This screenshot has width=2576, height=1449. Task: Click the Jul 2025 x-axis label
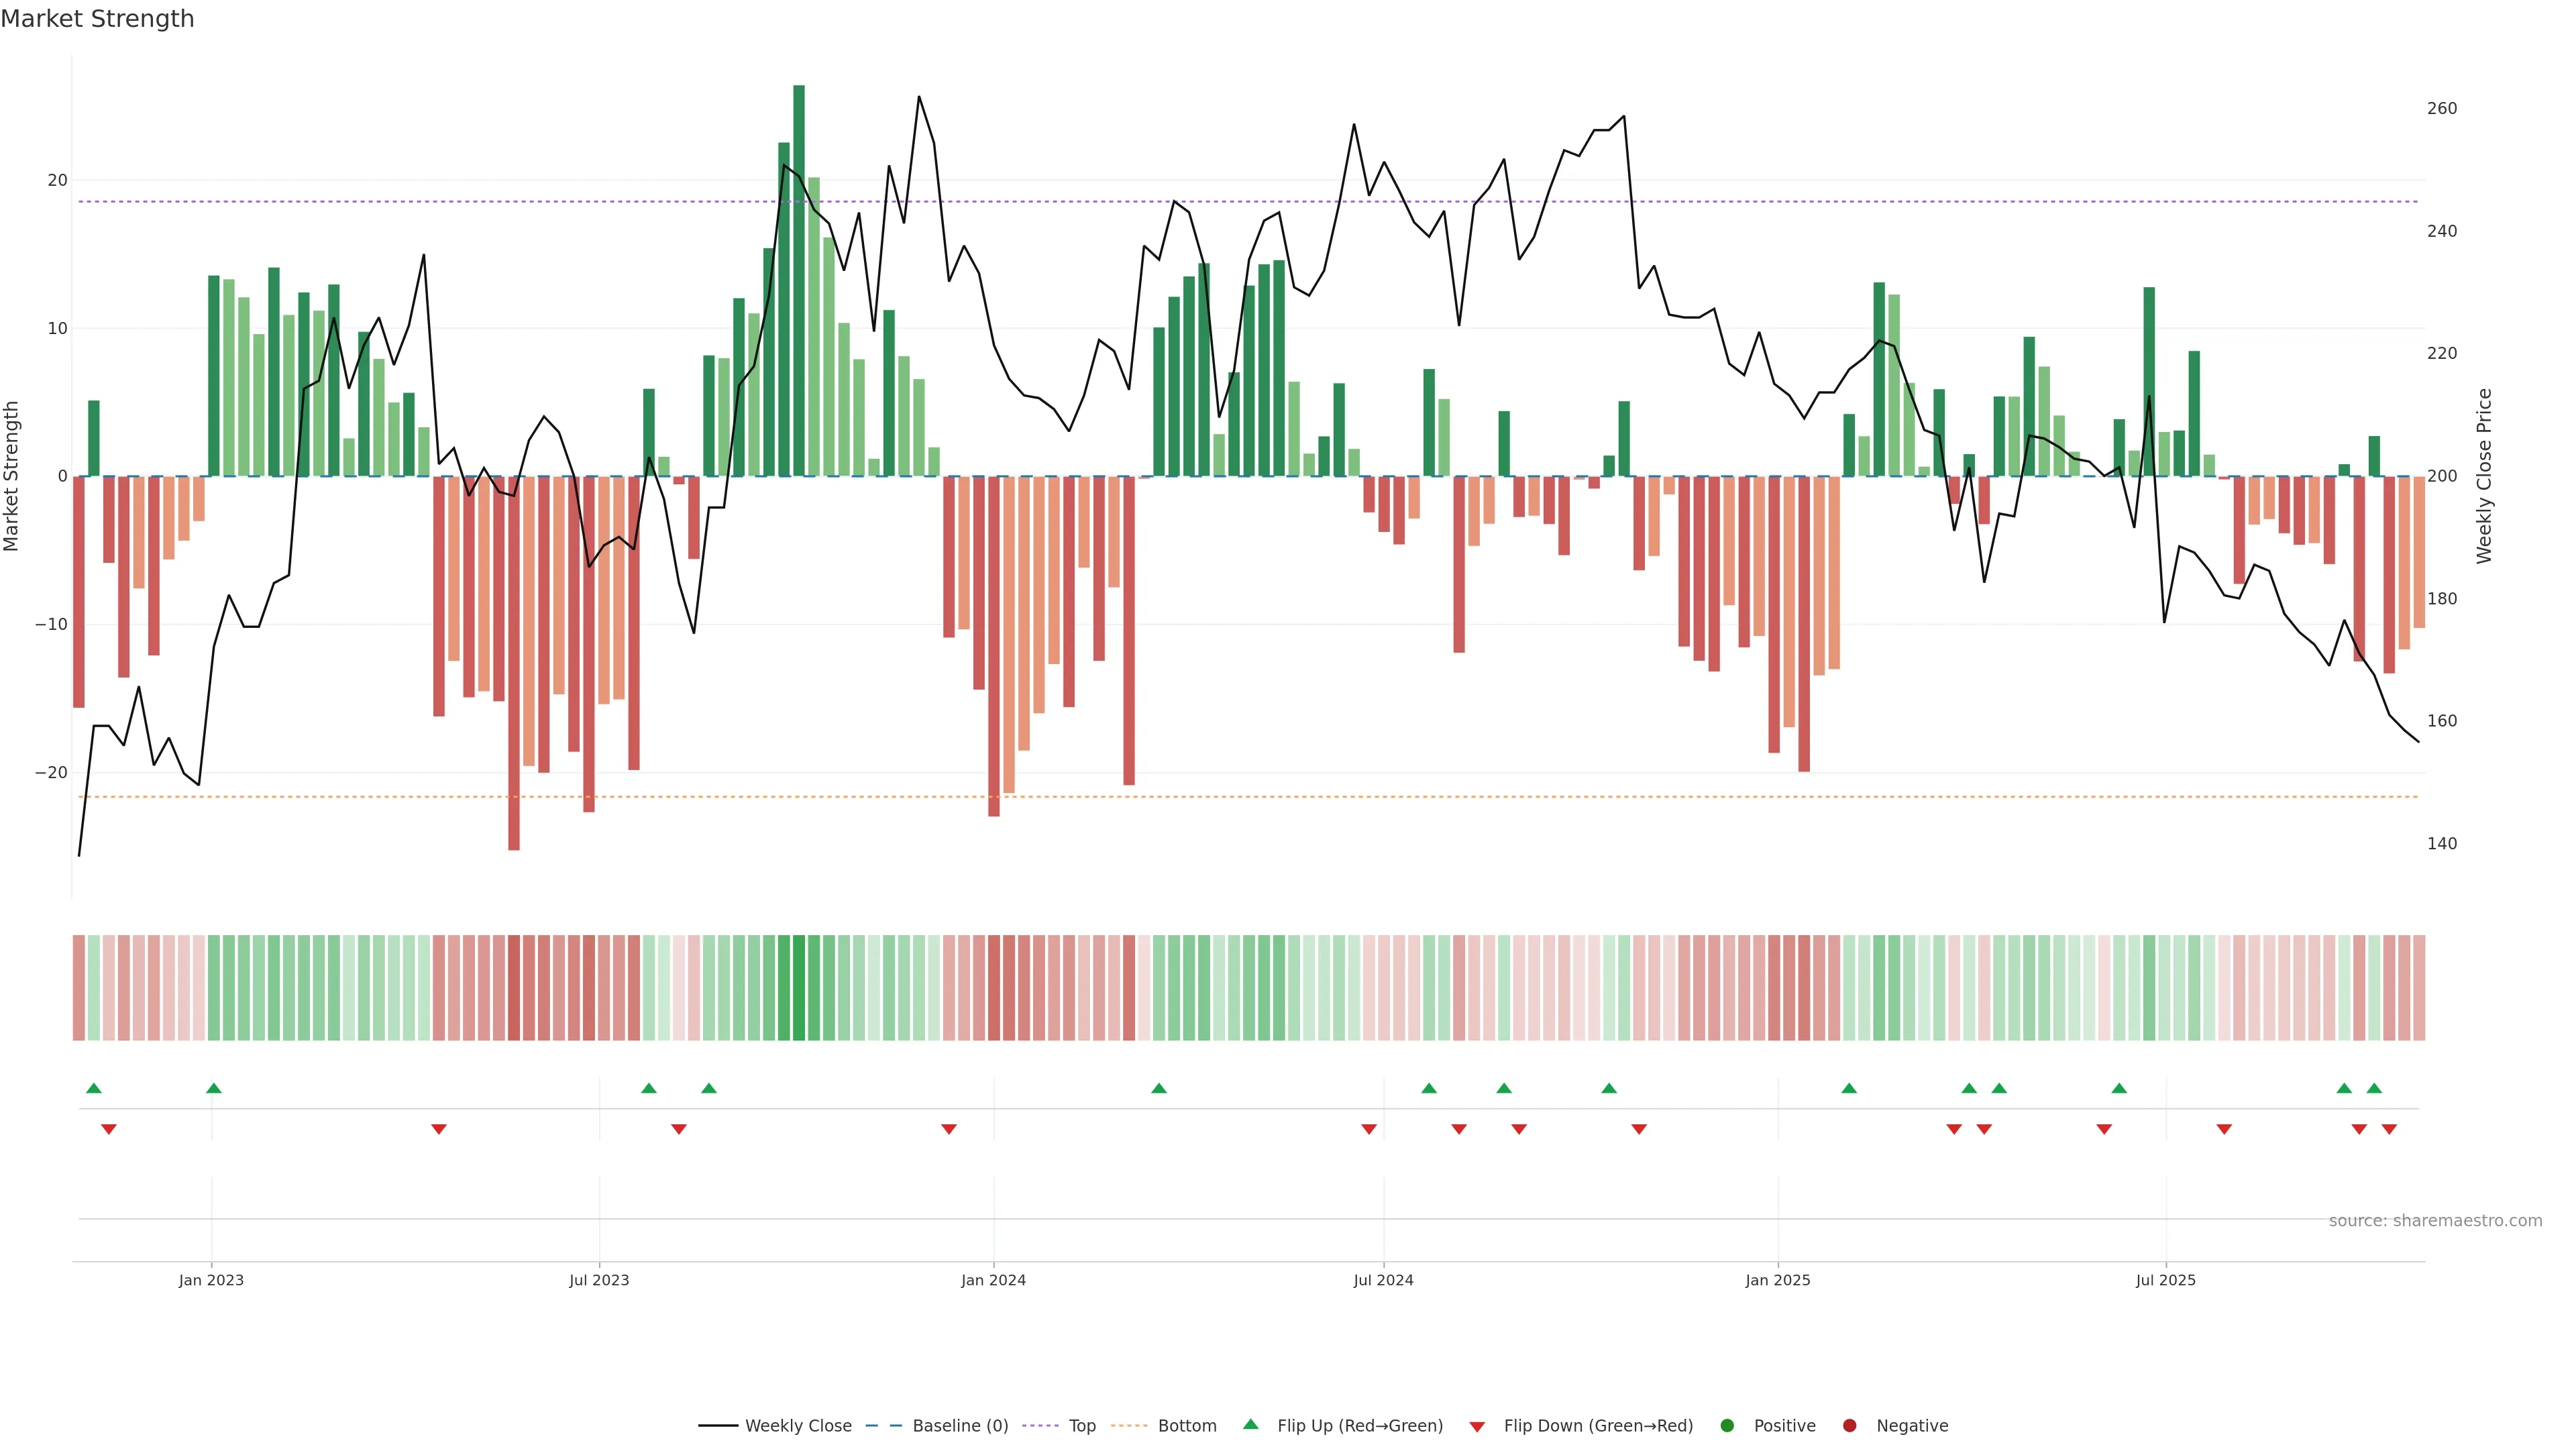pyautogui.click(x=2165, y=1280)
